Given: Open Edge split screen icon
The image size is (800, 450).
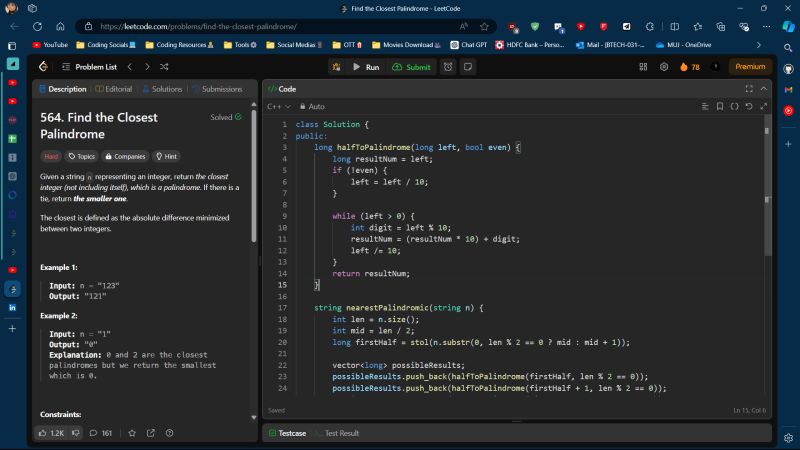Looking at the screenshot, I should click(674, 27).
